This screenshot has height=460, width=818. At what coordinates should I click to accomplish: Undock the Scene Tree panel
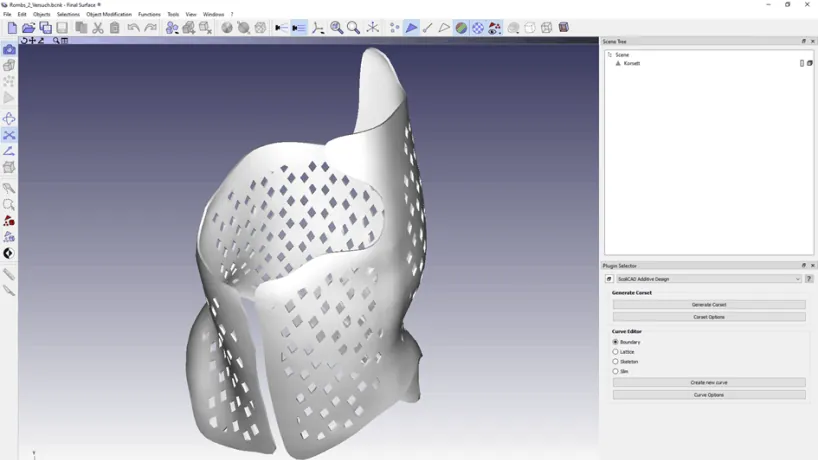point(804,41)
